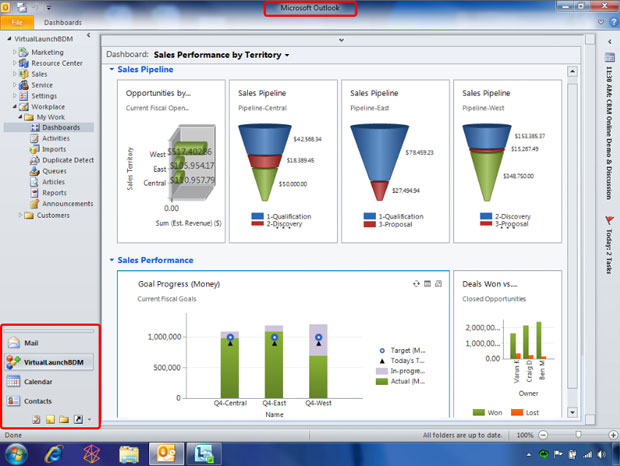Image resolution: width=620 pixels, height=466 pixels.
Task: Launch Internet Explorer from taskbar
Action: [x=54, y=454]
